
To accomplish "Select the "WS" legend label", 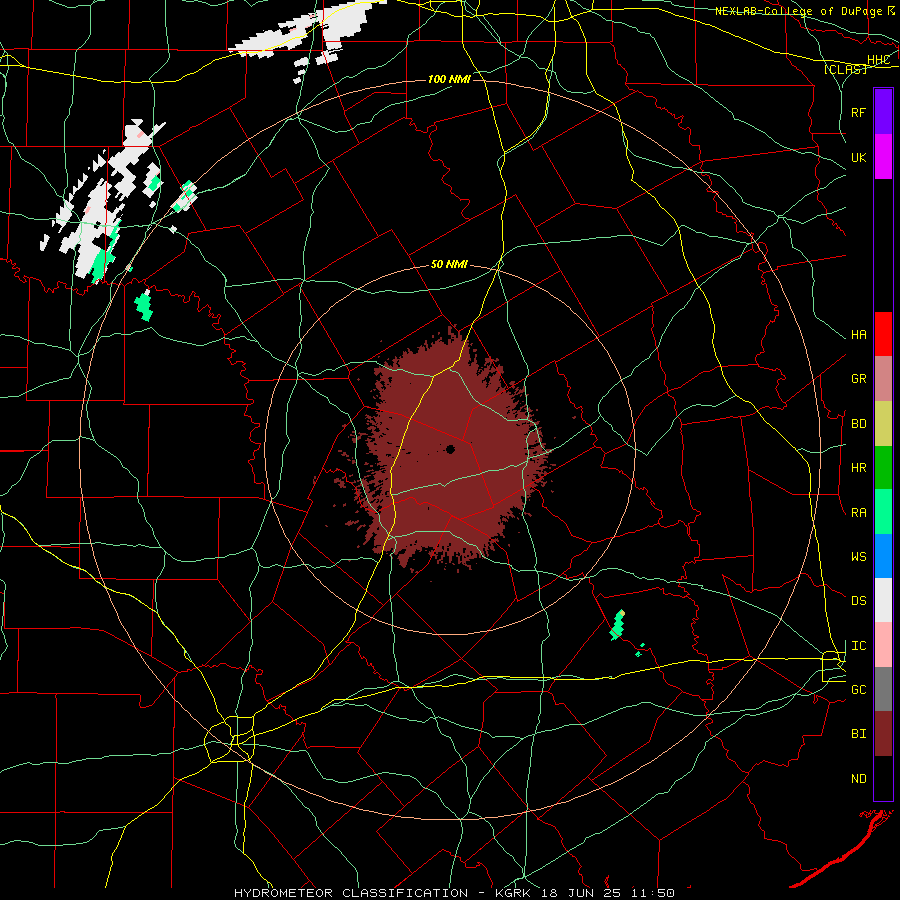I will (858, 557).
